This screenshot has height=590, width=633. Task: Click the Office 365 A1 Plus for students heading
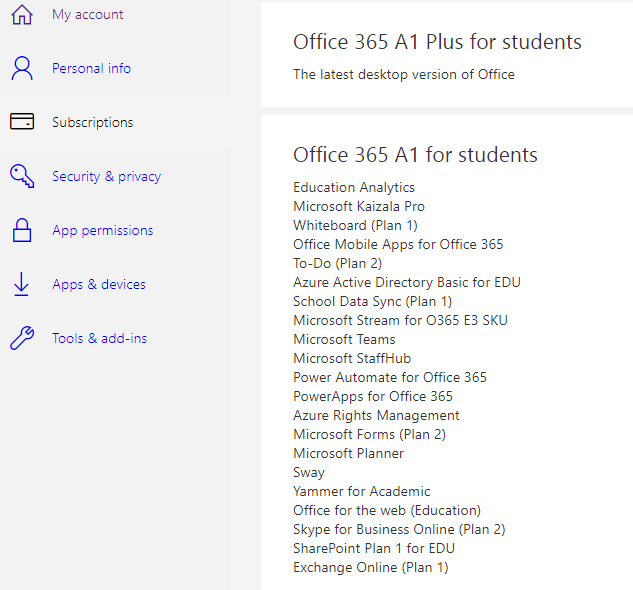437,42
